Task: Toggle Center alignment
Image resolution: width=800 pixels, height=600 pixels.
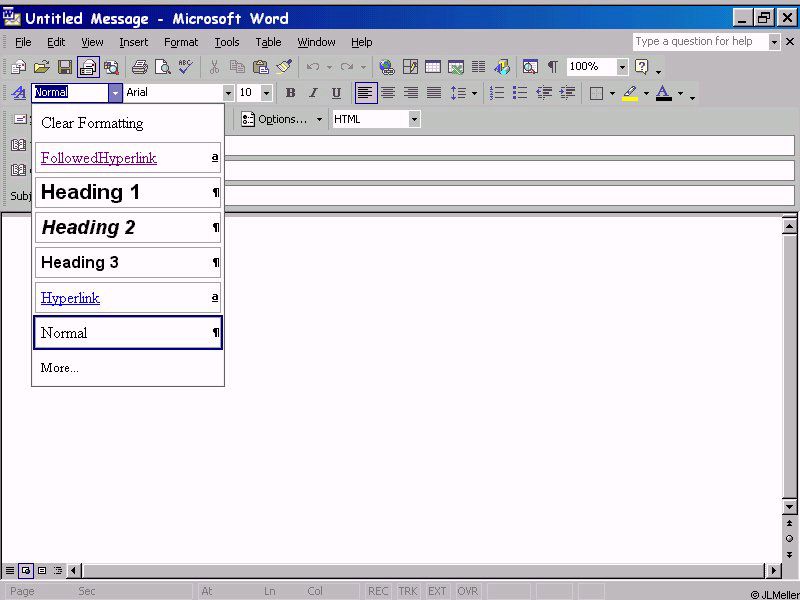Action: 388,93
